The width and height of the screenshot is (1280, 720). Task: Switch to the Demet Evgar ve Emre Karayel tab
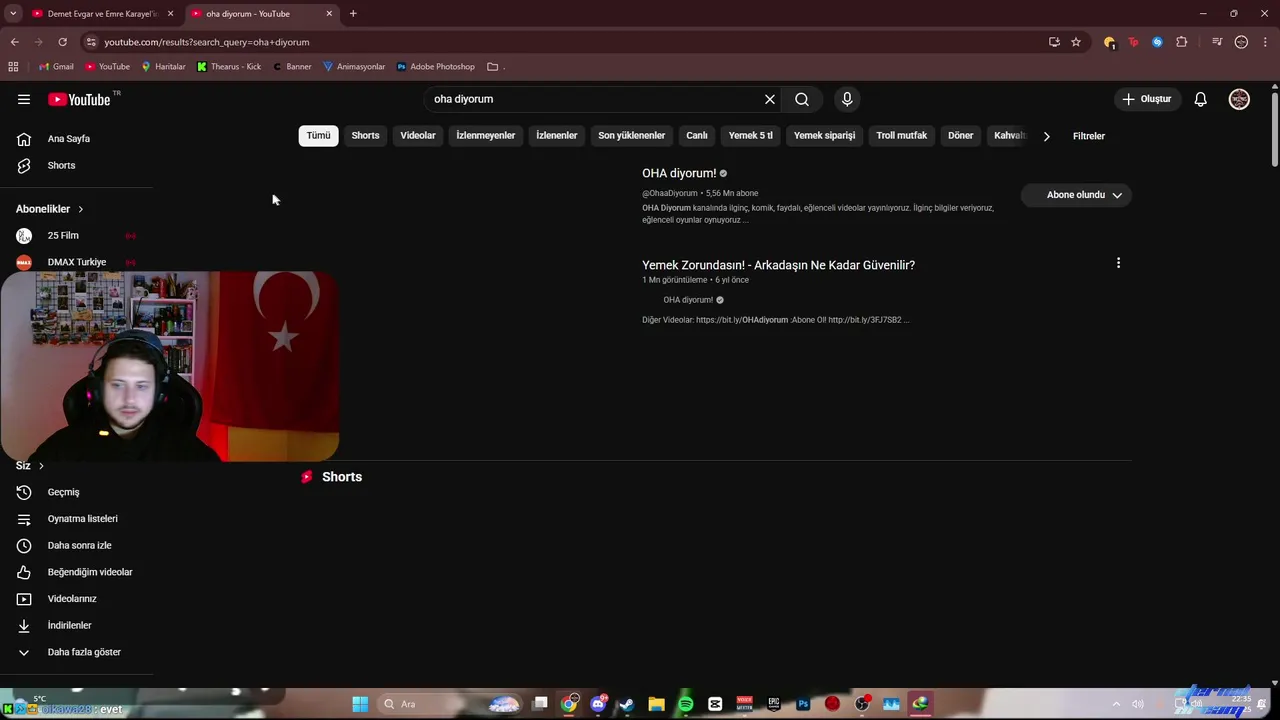(103, 14)
